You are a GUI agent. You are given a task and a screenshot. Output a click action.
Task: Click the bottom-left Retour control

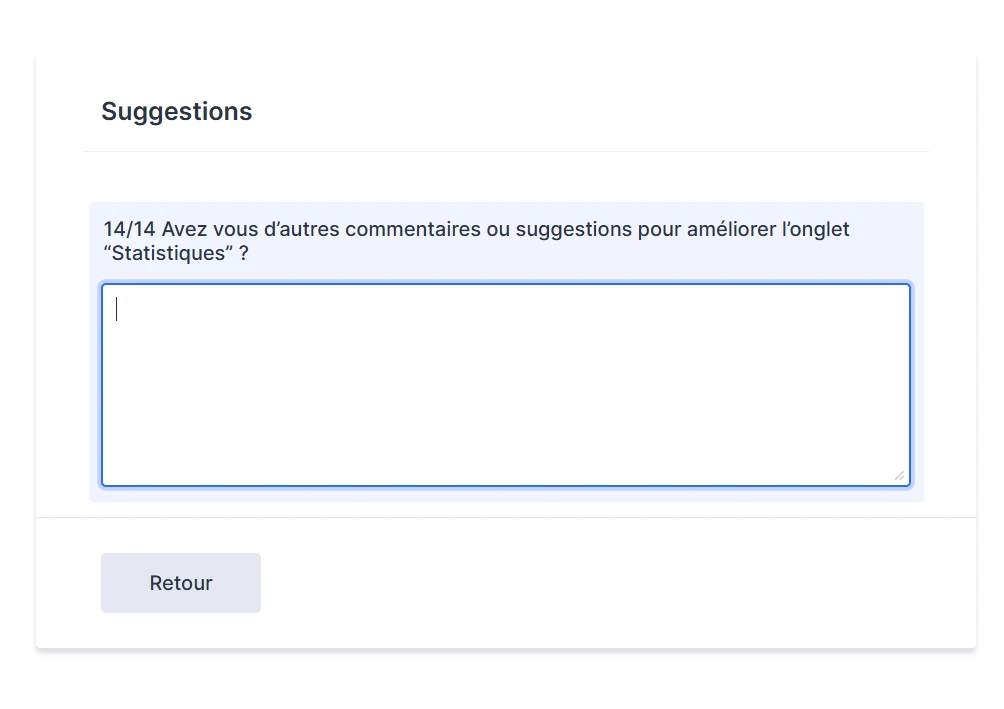(x=180, y=583)
